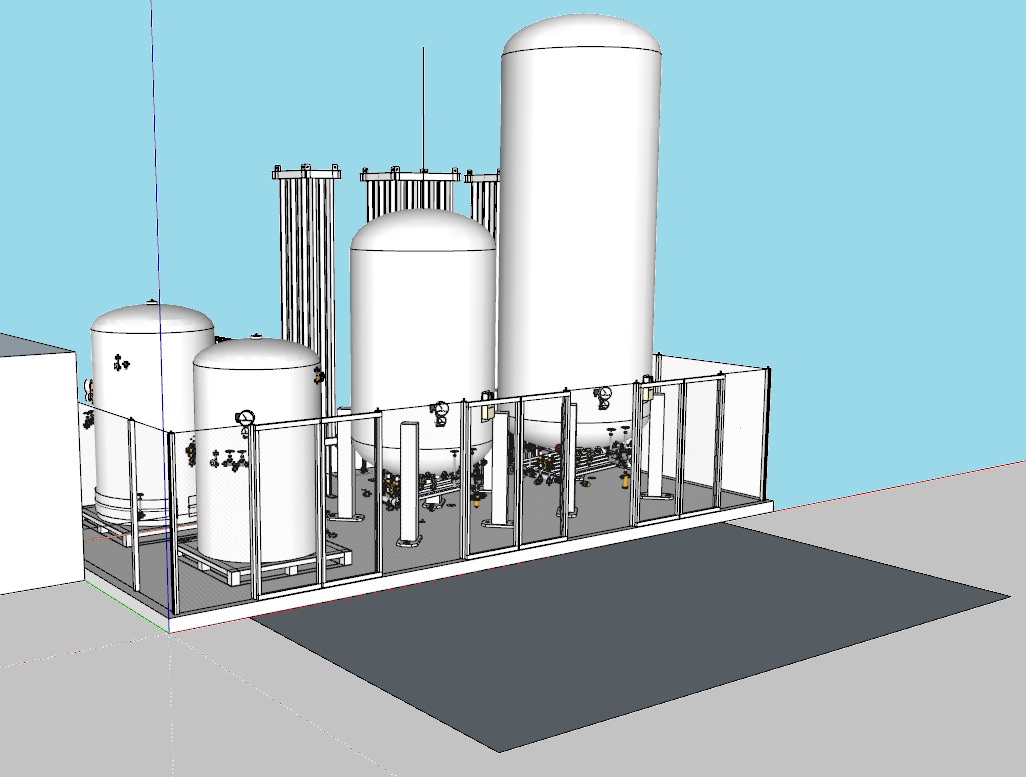This screenshot has width=1026, height=777.
Task: Click the pressure gauge on small front tank
Action: pos(245,417)
